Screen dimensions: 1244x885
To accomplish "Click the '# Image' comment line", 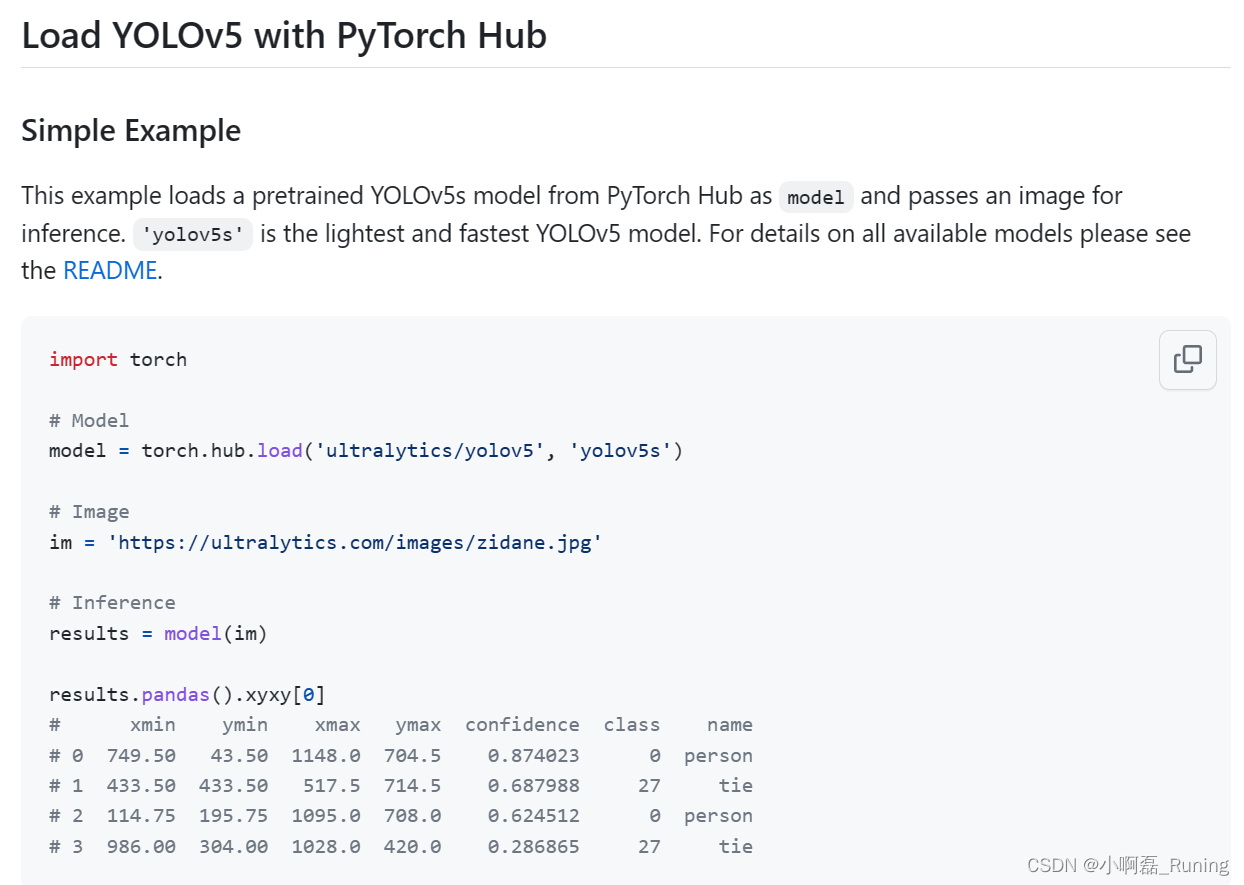I will (x=89, y=511).
